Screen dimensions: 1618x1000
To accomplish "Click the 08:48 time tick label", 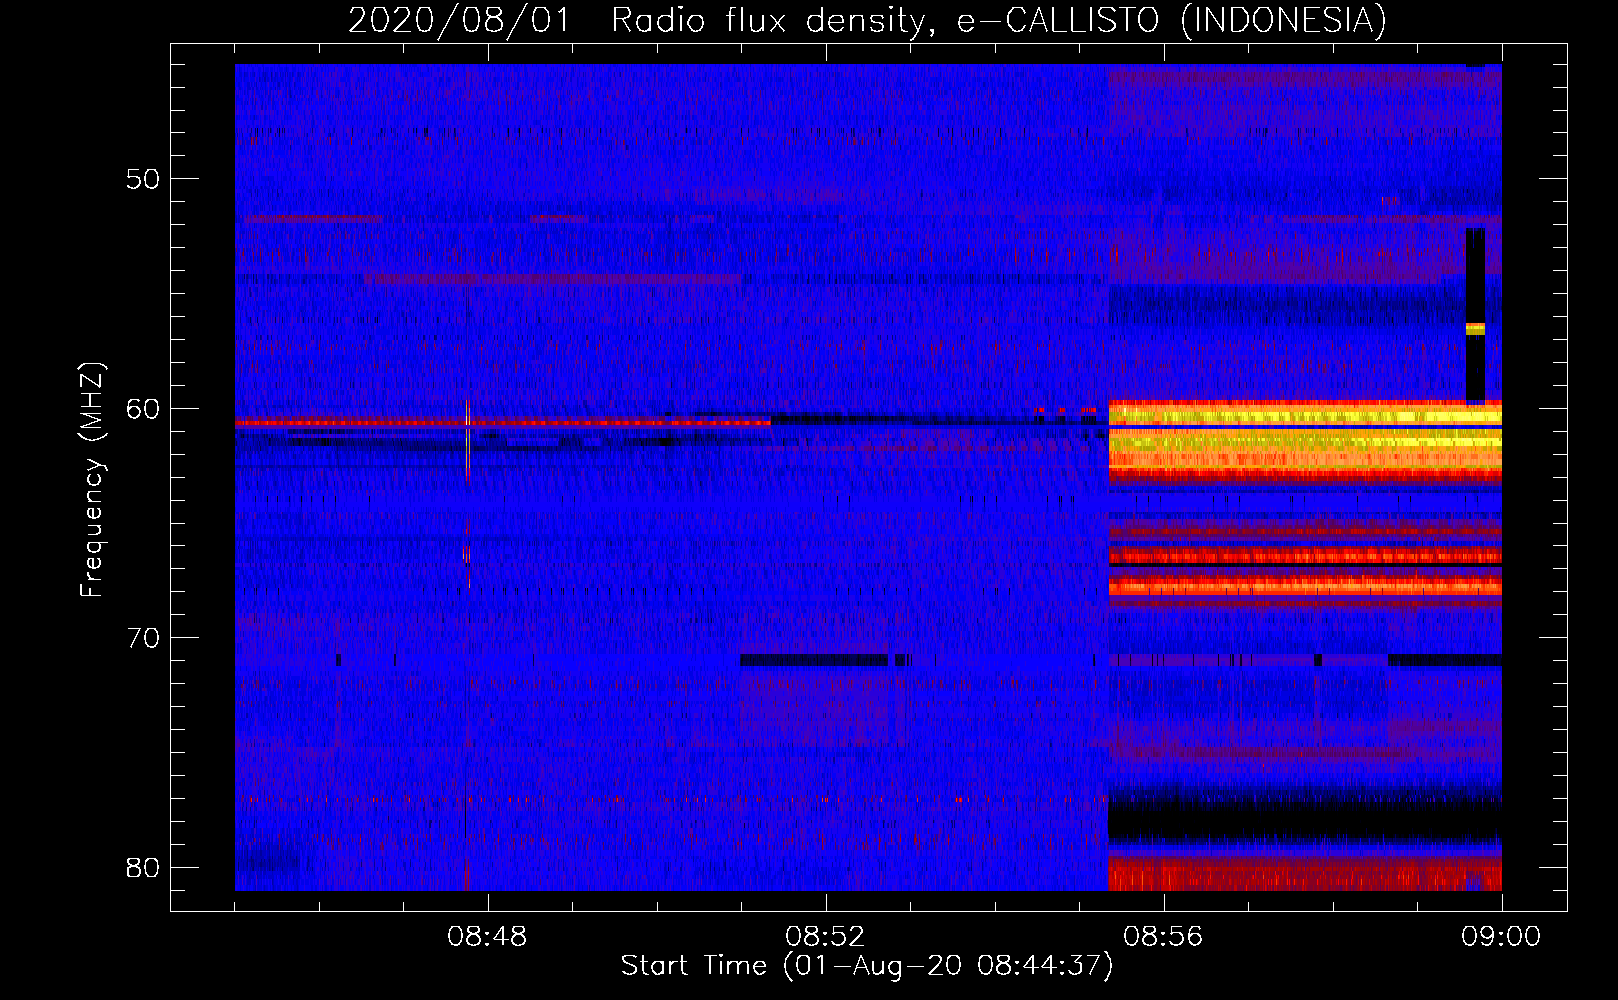I will [x=487, y=937].
